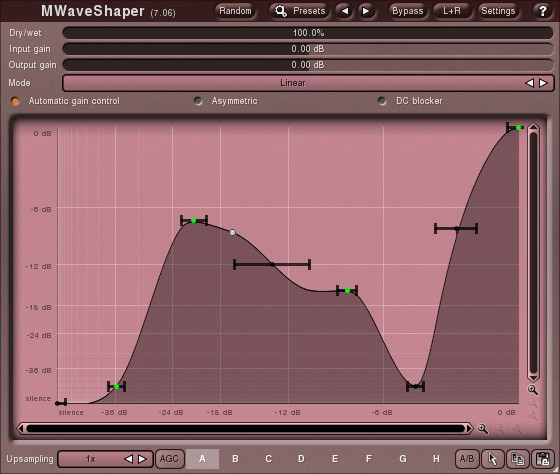The width and height of the screenshot is (560, 474).
Task: Decrease Upsampling with left arrow
Action: click(128, 459)
